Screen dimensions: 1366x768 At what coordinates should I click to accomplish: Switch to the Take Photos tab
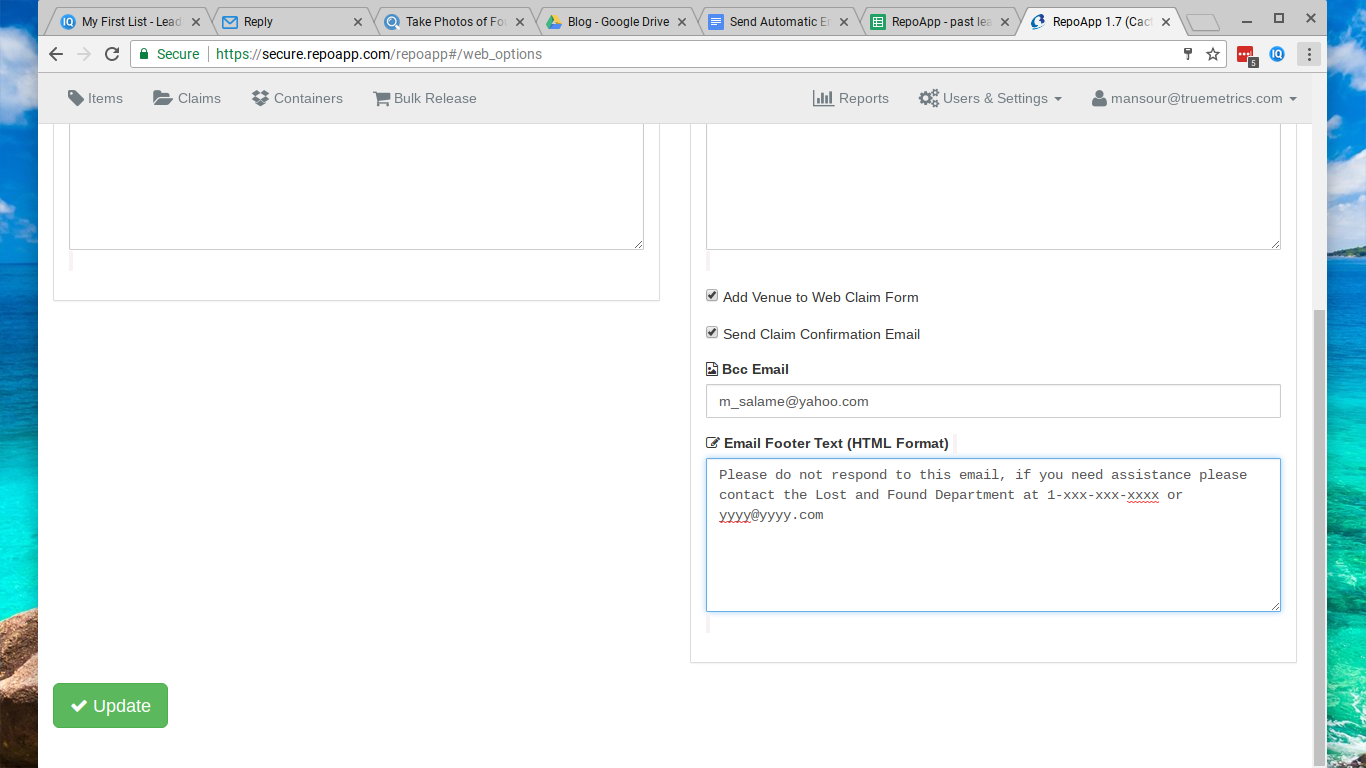(456, 21)
